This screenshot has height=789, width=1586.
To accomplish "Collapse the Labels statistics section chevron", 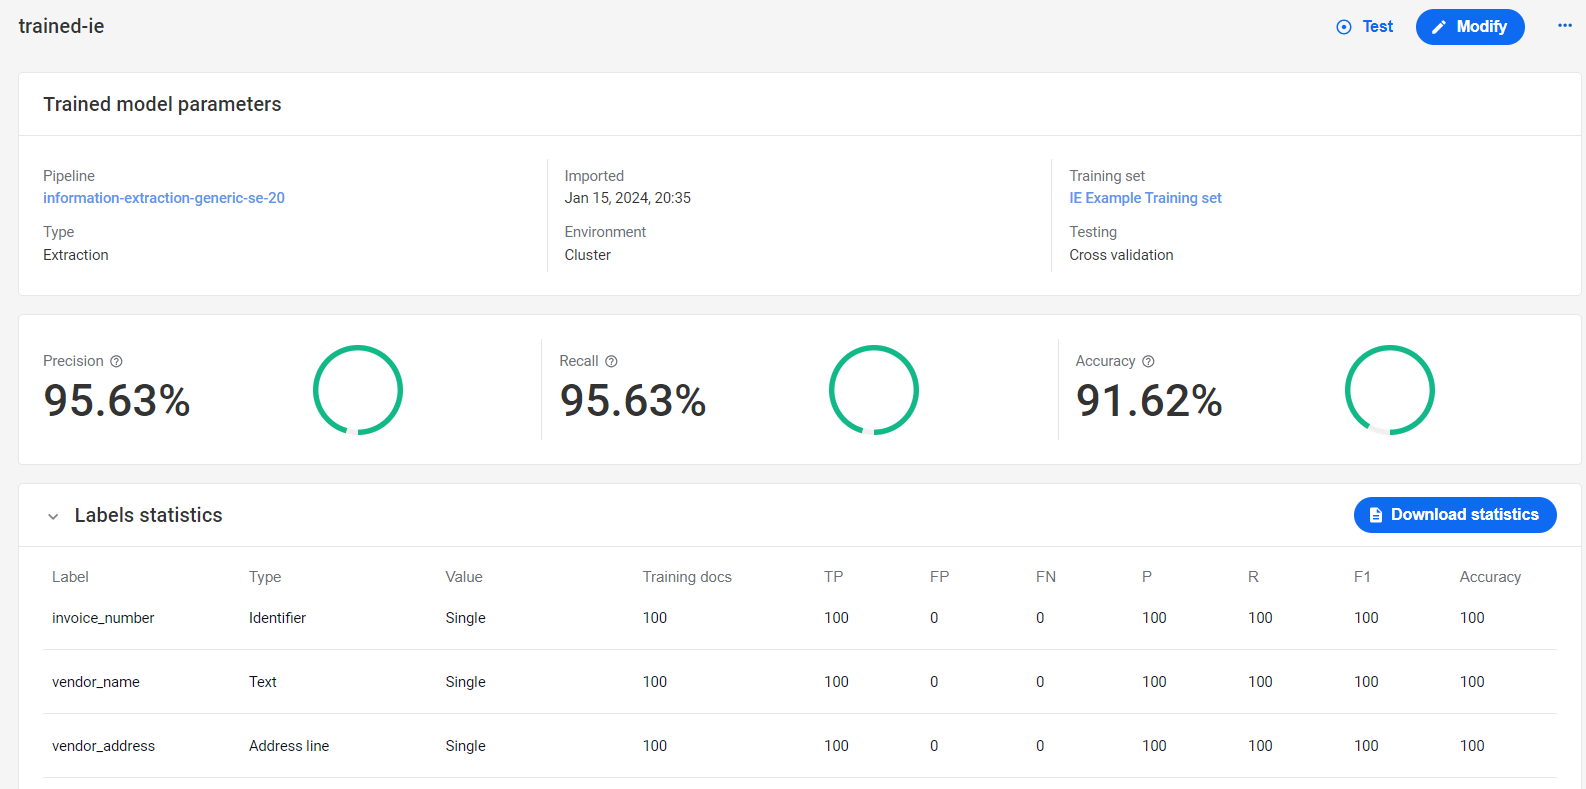I will (53, 516).
